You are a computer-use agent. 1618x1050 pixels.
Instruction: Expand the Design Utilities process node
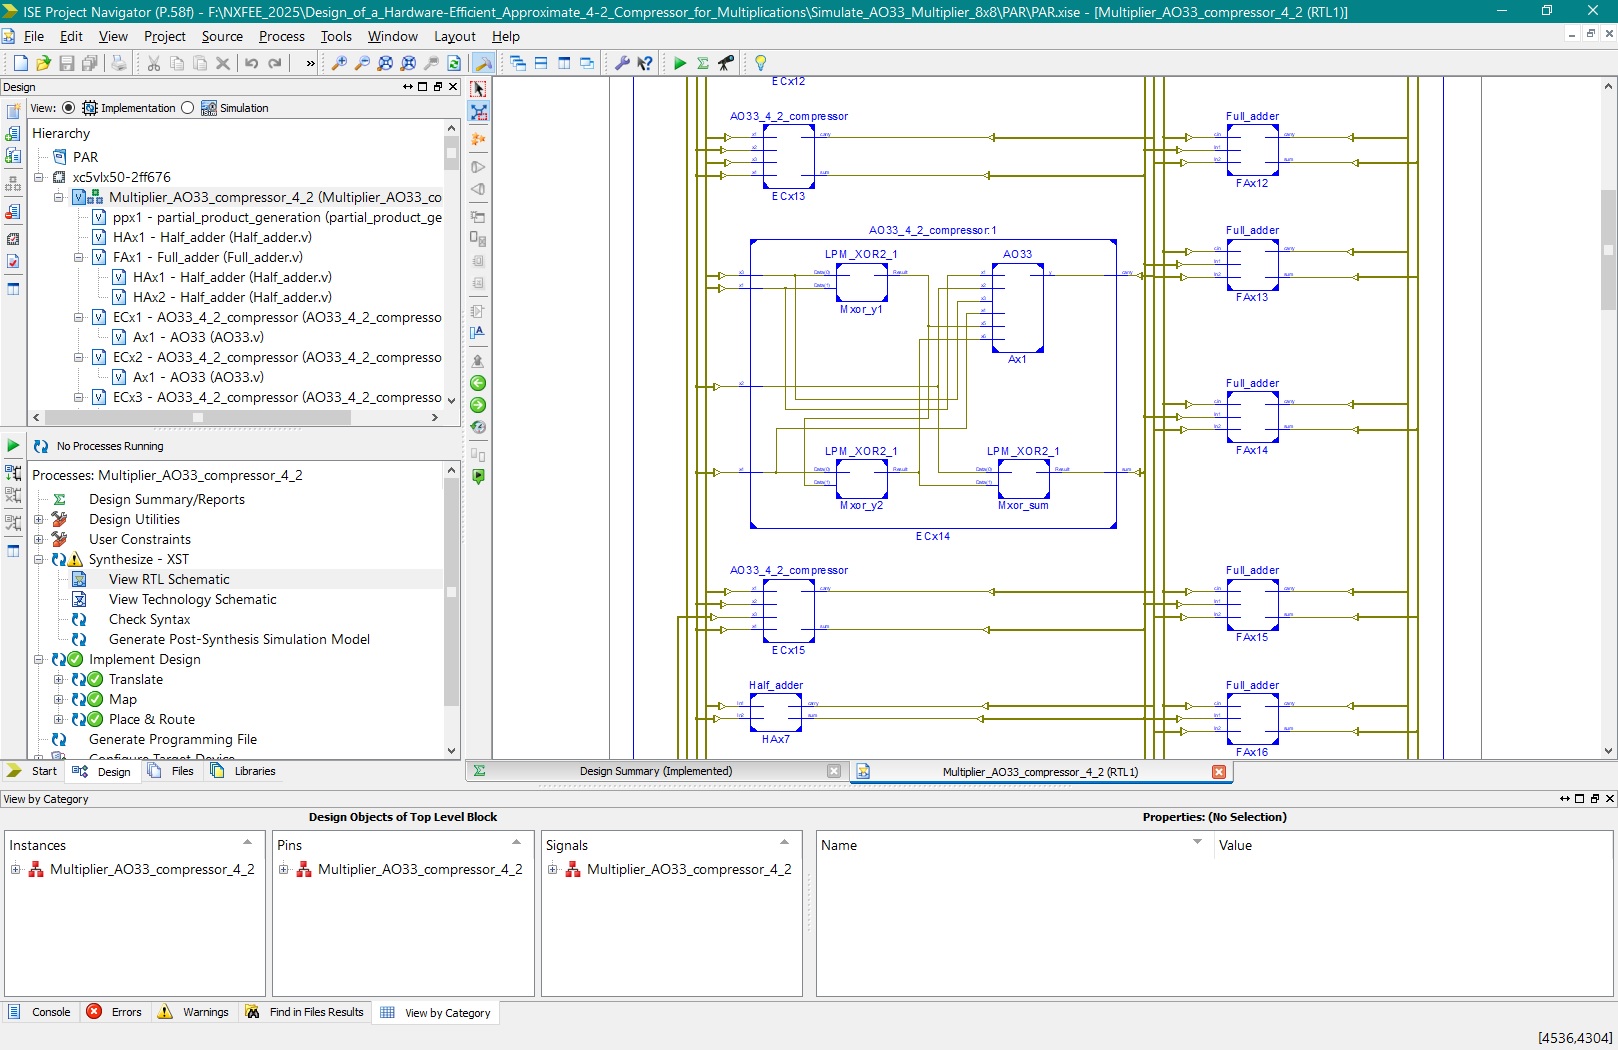point(39,519)
